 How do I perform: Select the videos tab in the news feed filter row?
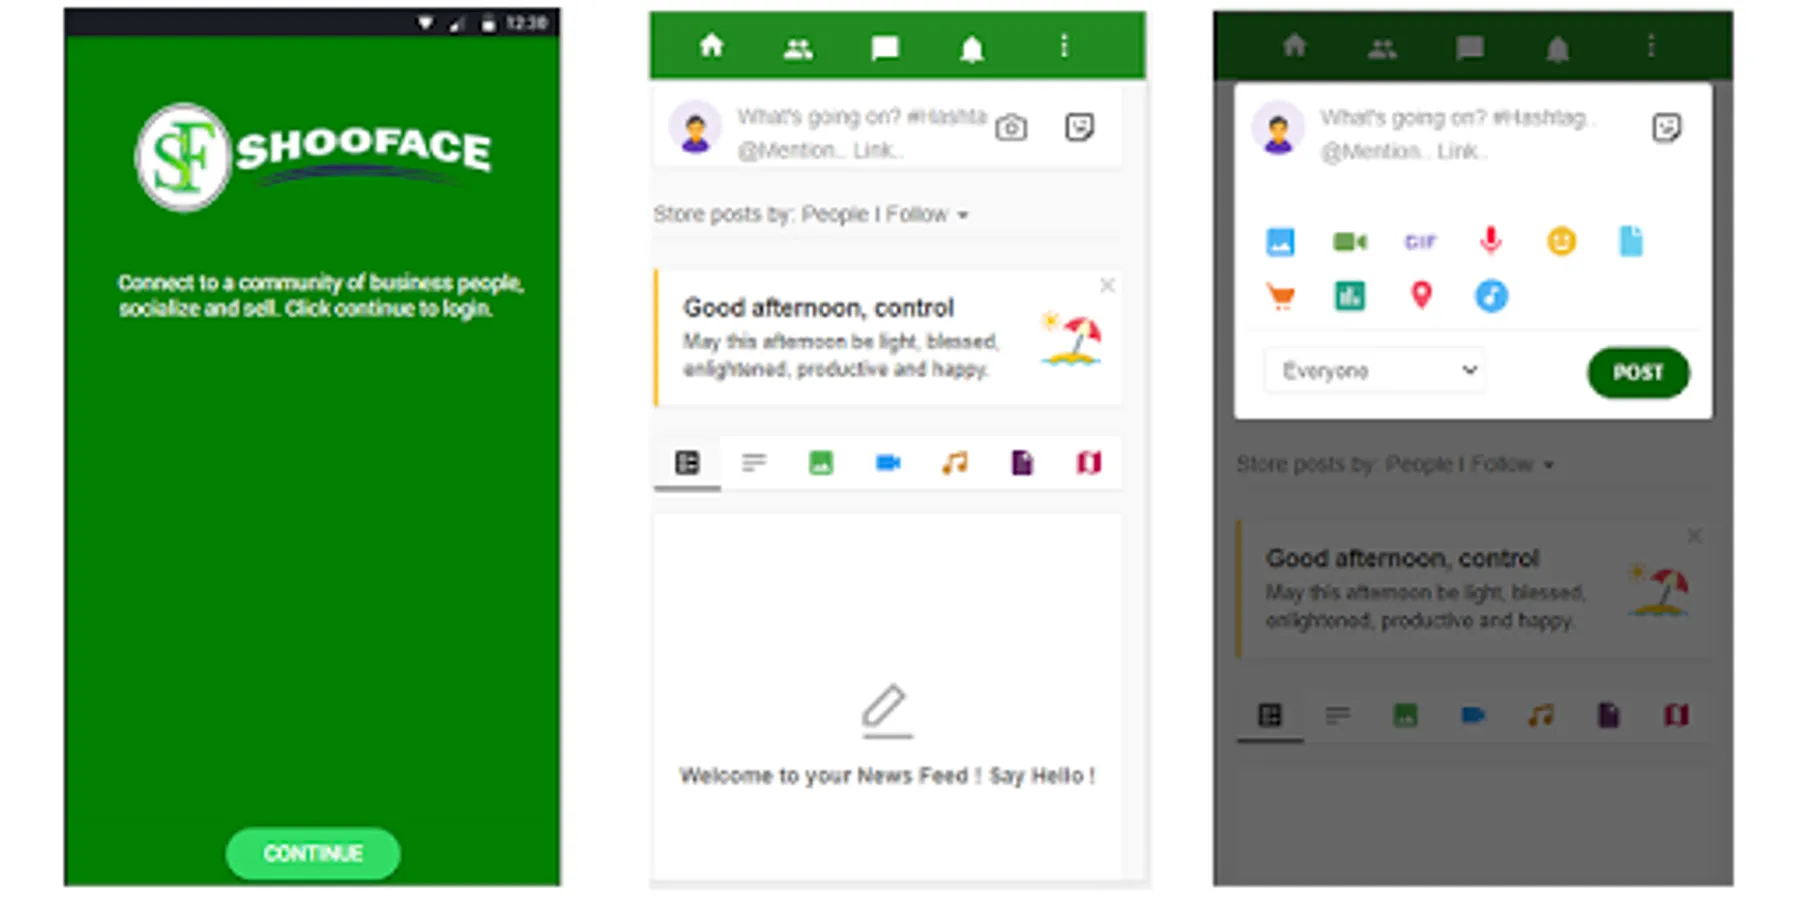tap(888, 462)
